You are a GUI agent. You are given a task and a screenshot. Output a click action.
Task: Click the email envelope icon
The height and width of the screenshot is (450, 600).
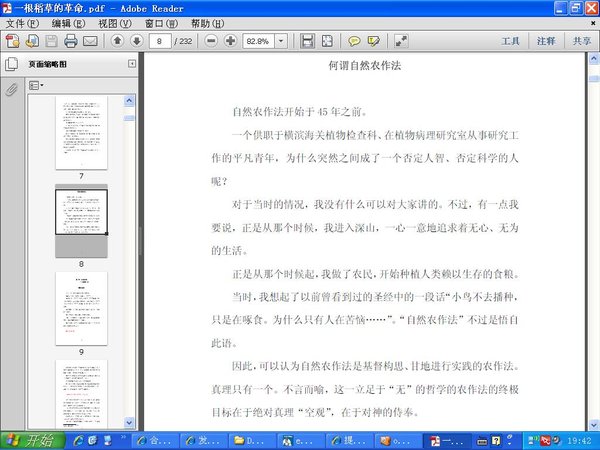pyautogui.click(x=90, y=41)
